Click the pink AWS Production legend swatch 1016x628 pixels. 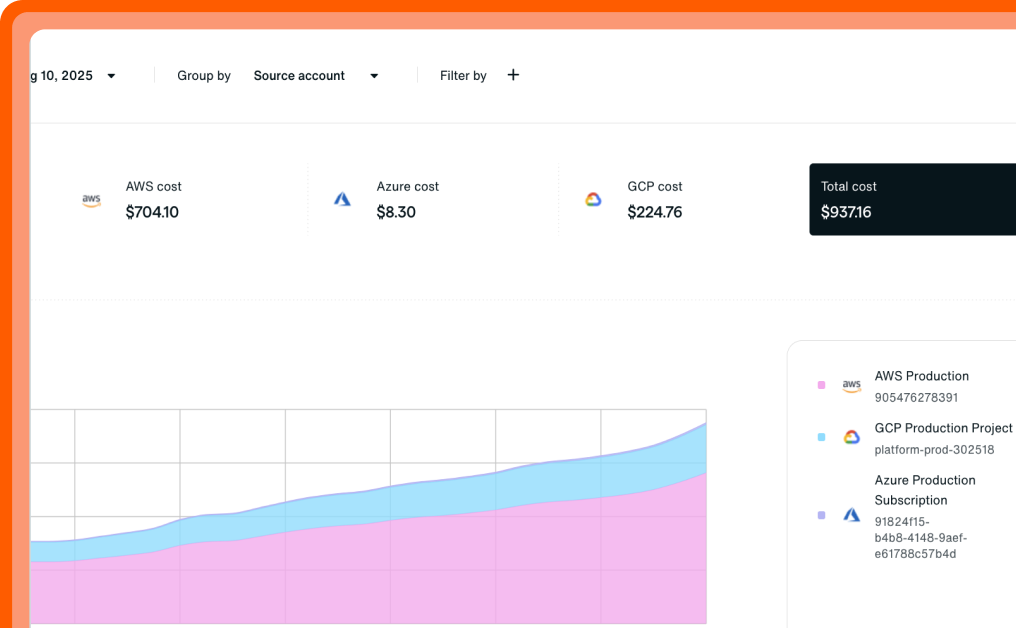[x=822, y=385]
